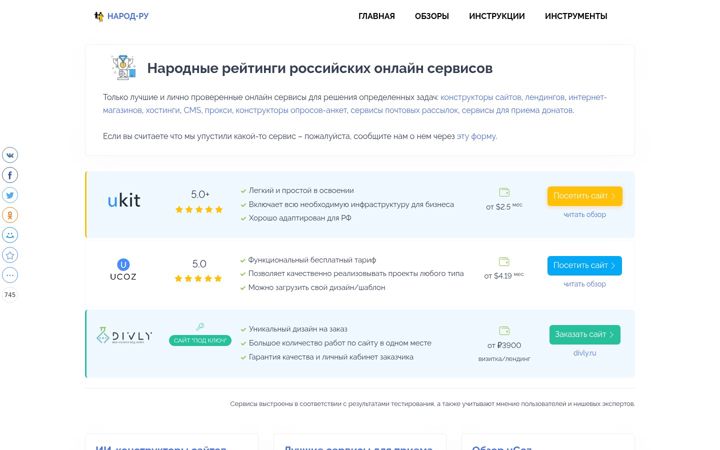
Task: Click the trophy ratings icon beside heading
Action: pos(124,68)
